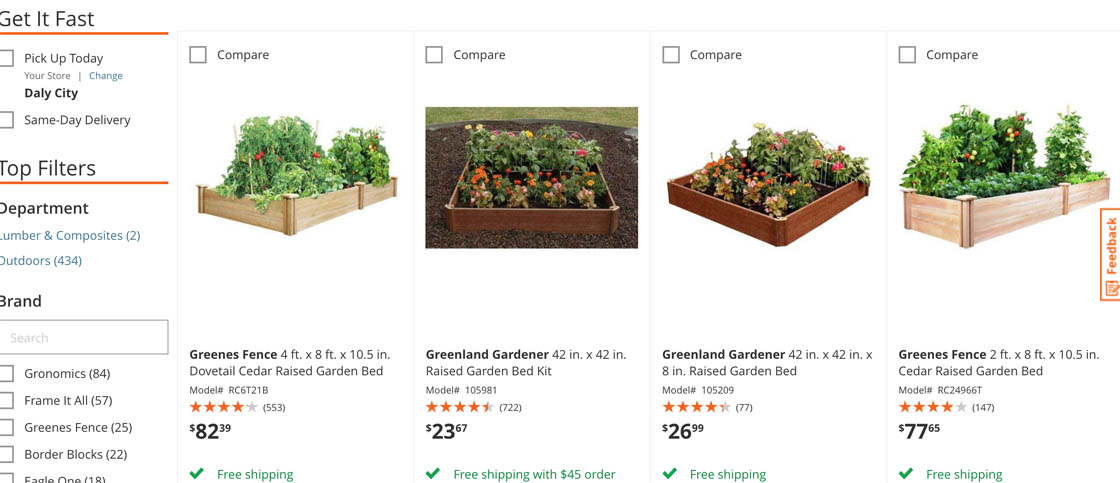The height and width of the screenshot is (483, 1120).
Task: Select the Frame It All brand filter
Action: click(x=7, y=401)
